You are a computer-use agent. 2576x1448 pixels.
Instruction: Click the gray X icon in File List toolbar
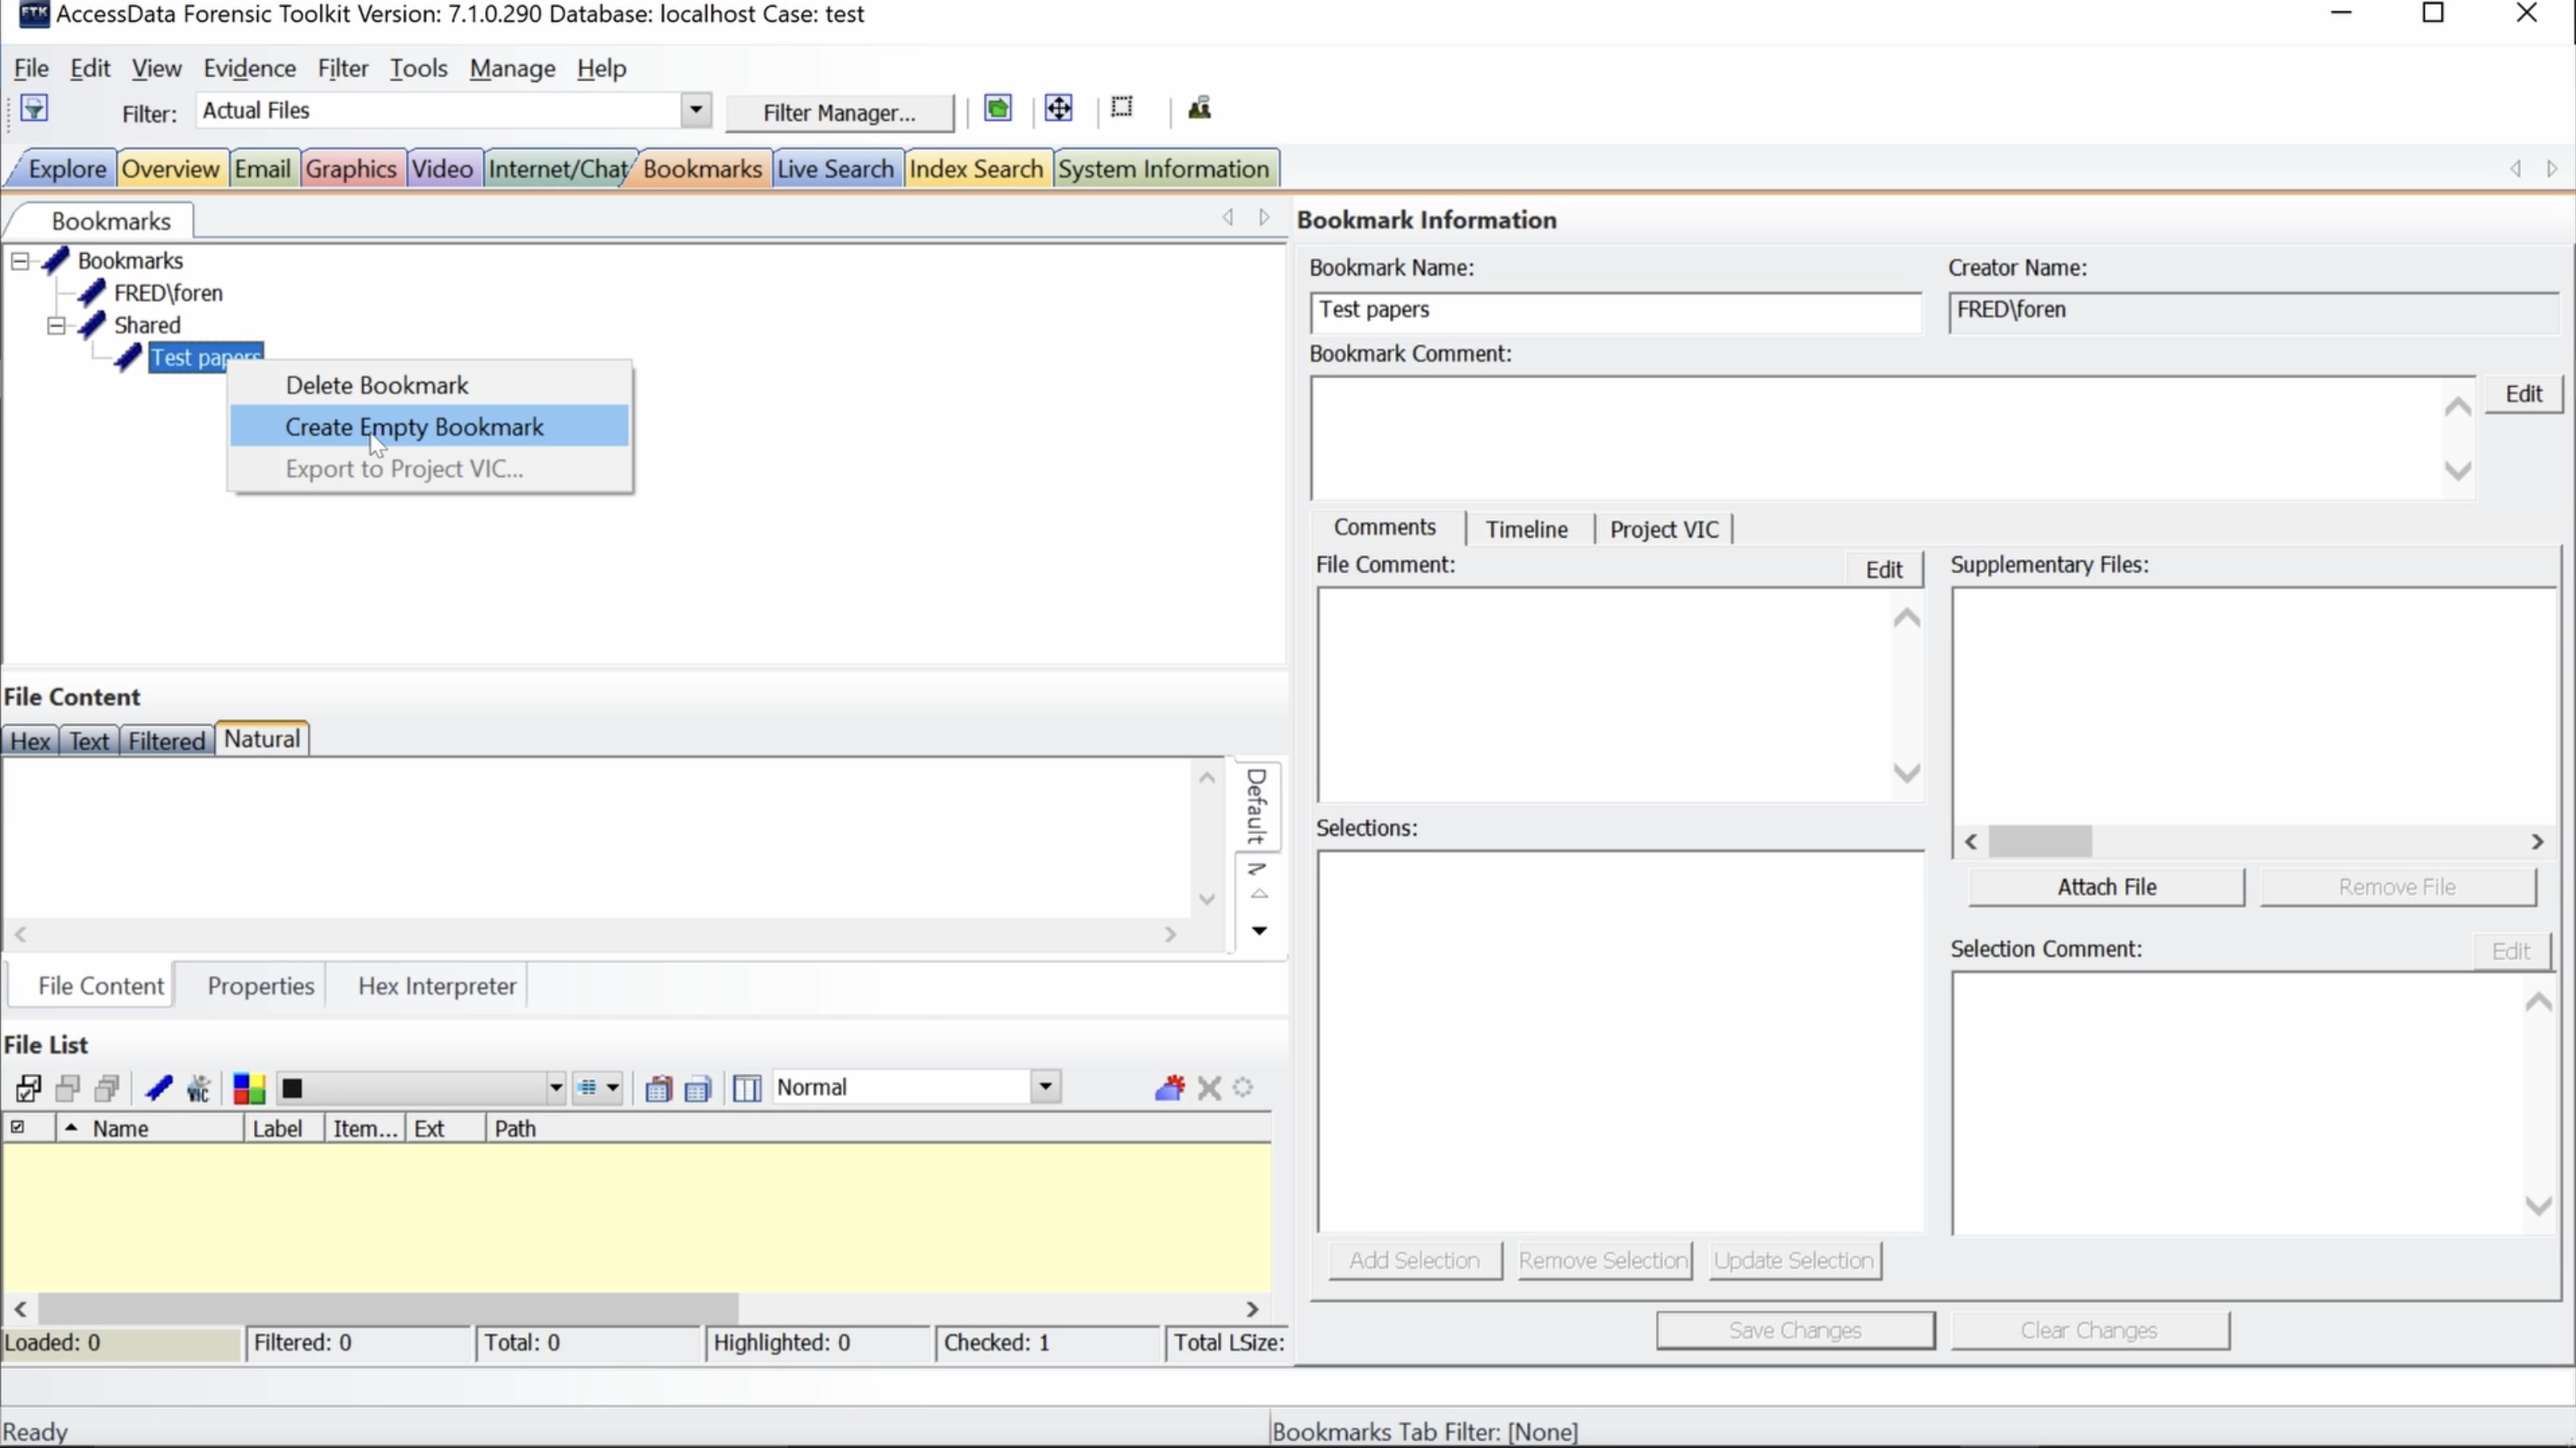pyautogui.click(x=1209, y=1087)
